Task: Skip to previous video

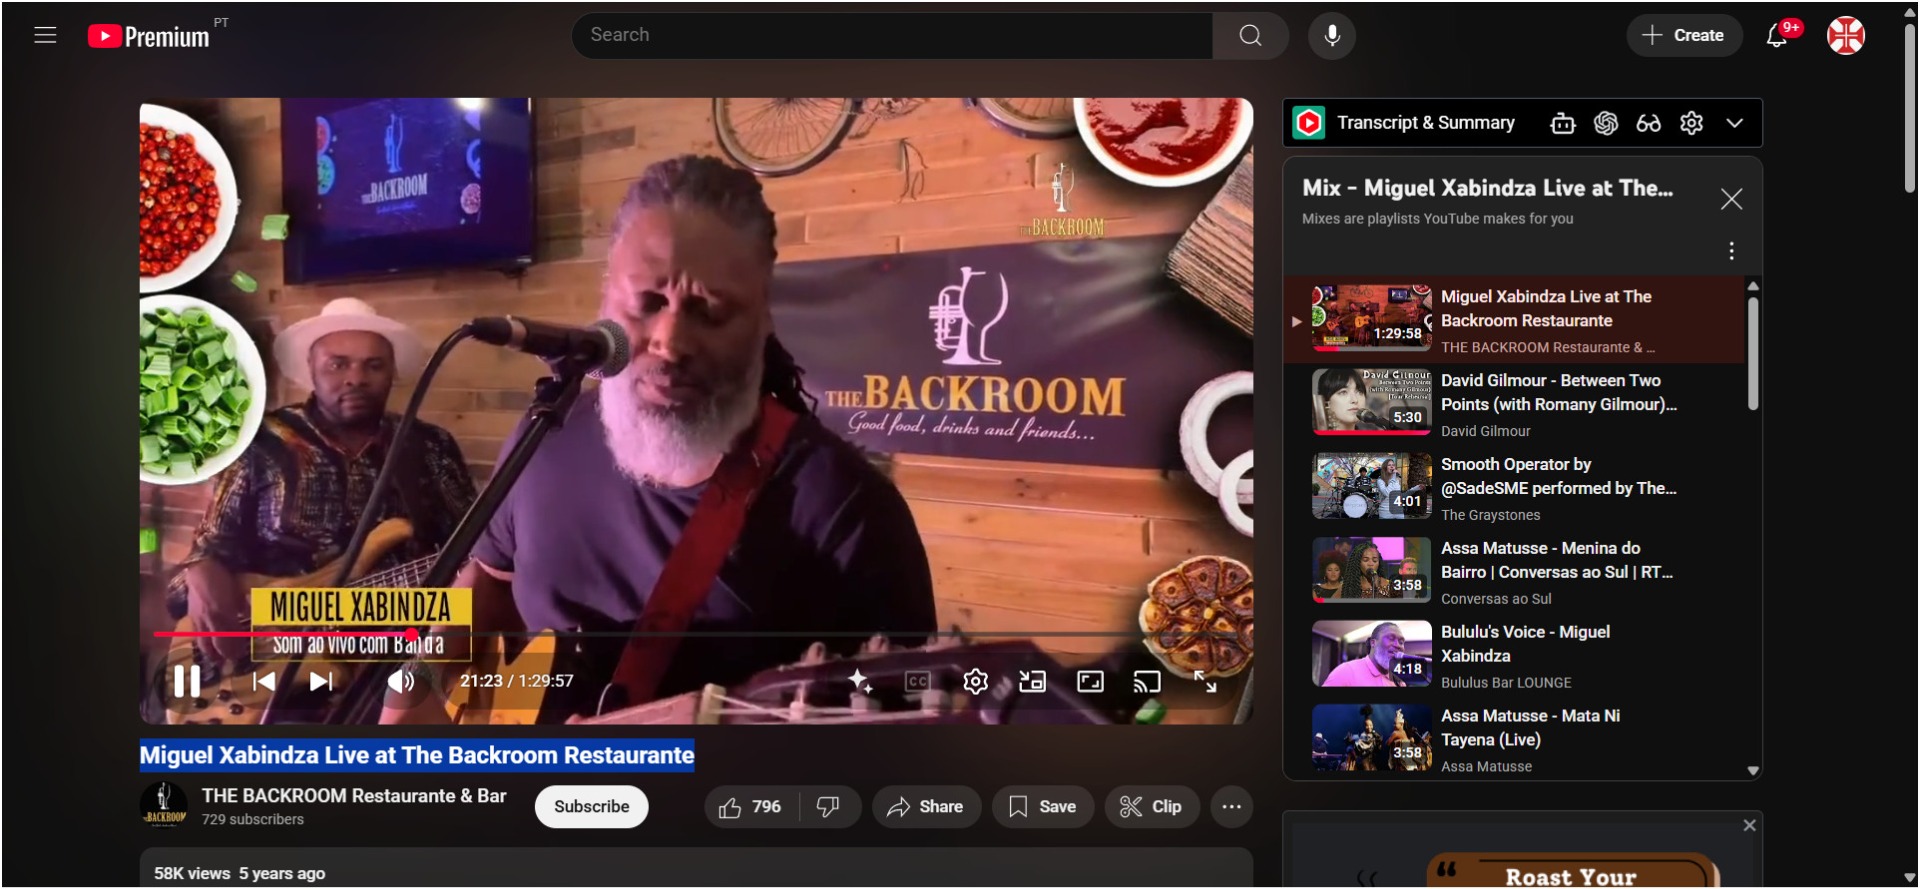Action: pyautogui.click(x=263, y=681)
